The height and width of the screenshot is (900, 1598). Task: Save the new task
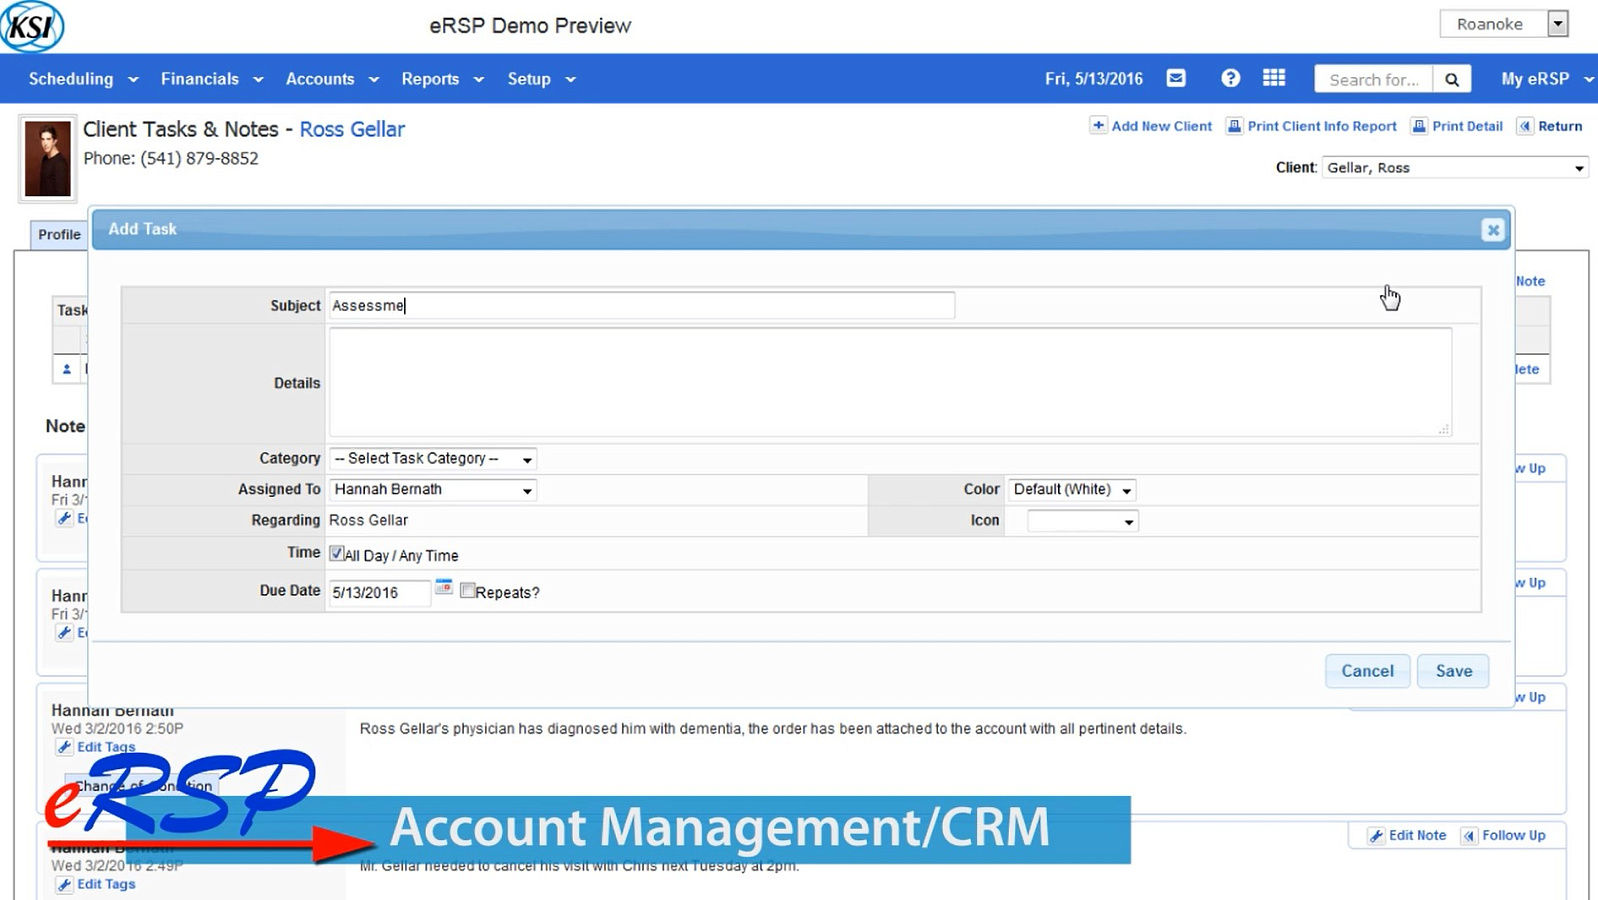tap(1453, 671)
